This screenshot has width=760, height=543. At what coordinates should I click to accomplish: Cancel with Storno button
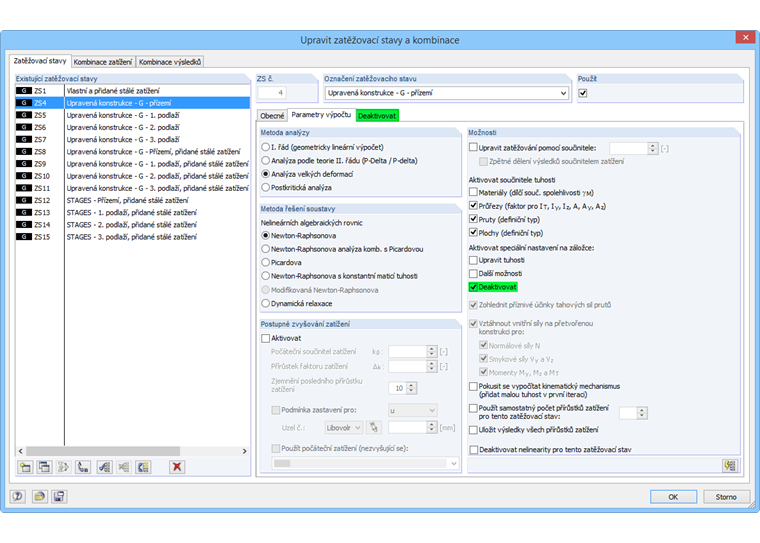point(726,497)
